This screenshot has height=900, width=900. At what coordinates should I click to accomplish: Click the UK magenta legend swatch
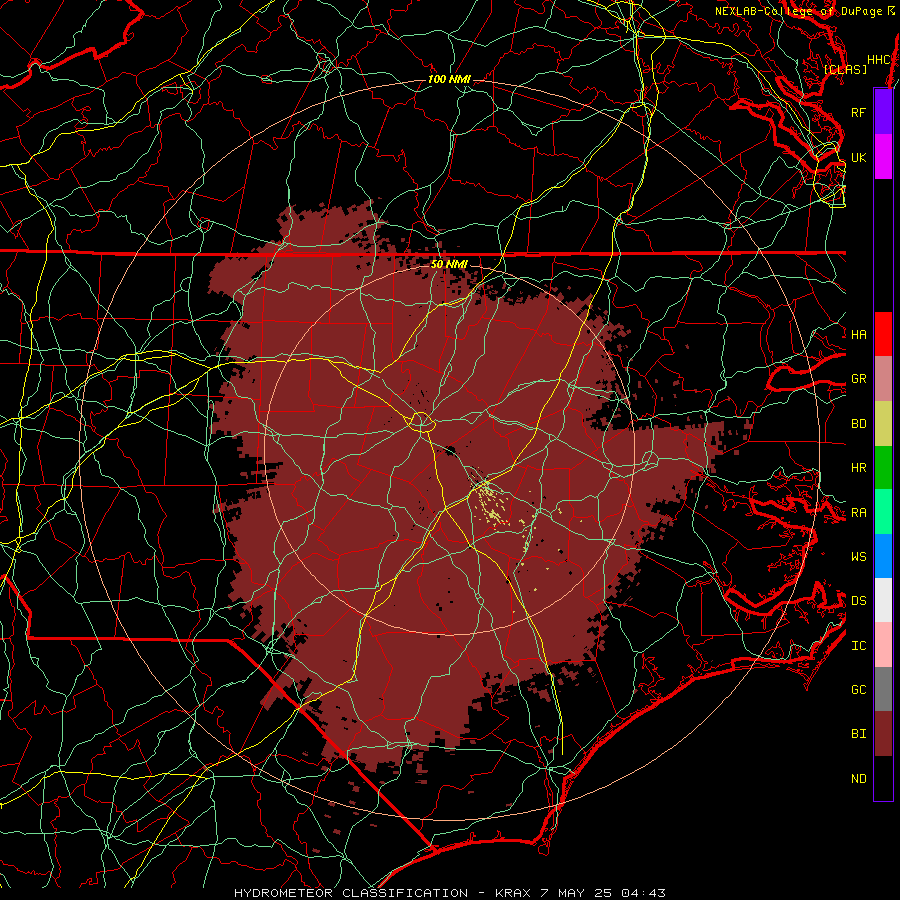coord(883,157)
